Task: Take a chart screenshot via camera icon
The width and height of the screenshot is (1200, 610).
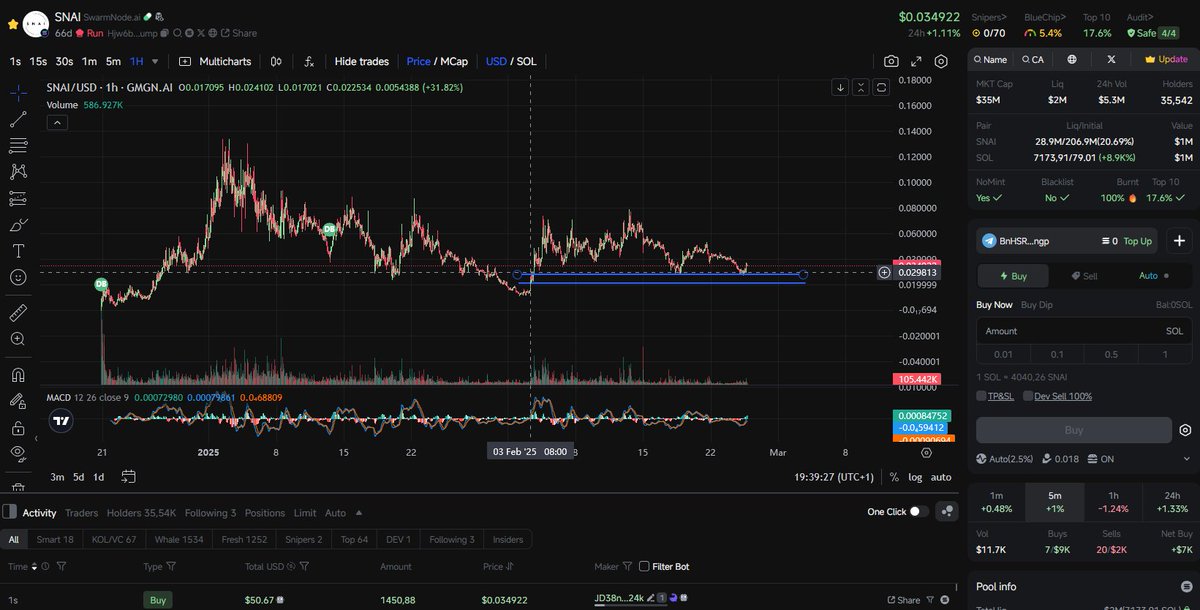Action: pyautogui.click(x=890, y=61)
